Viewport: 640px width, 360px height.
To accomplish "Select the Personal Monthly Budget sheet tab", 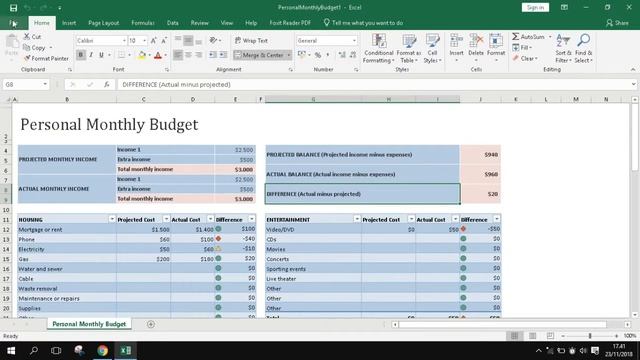I will [89, 324].
